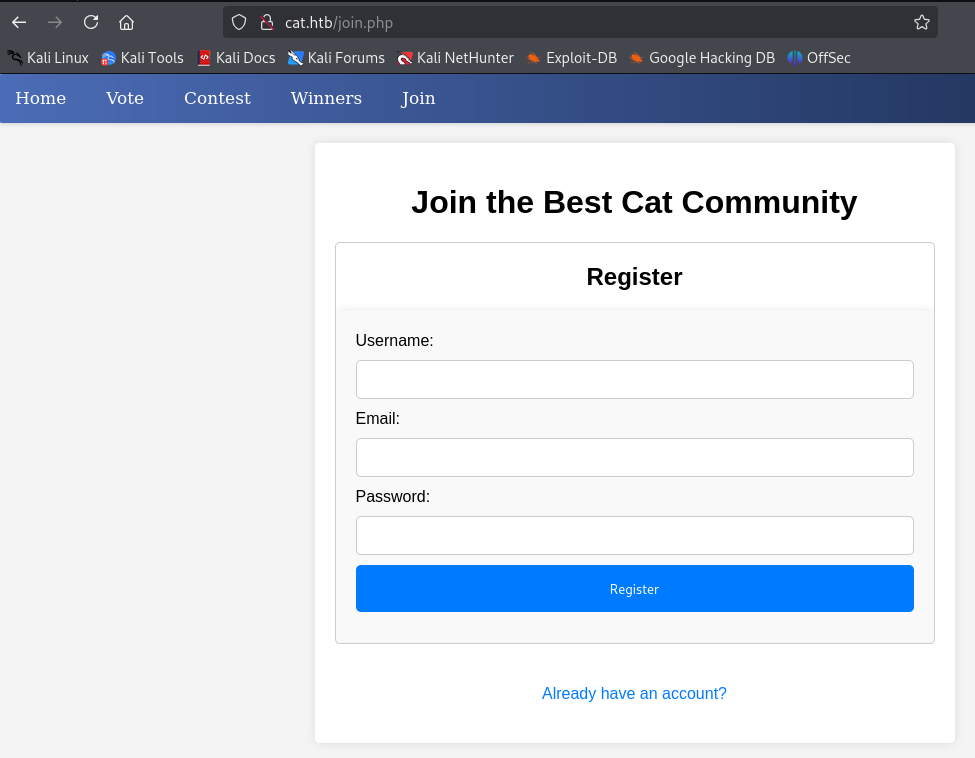Open the Kali Docs bookmark
This screenshot has height=758, width=975.
point(236,58)
